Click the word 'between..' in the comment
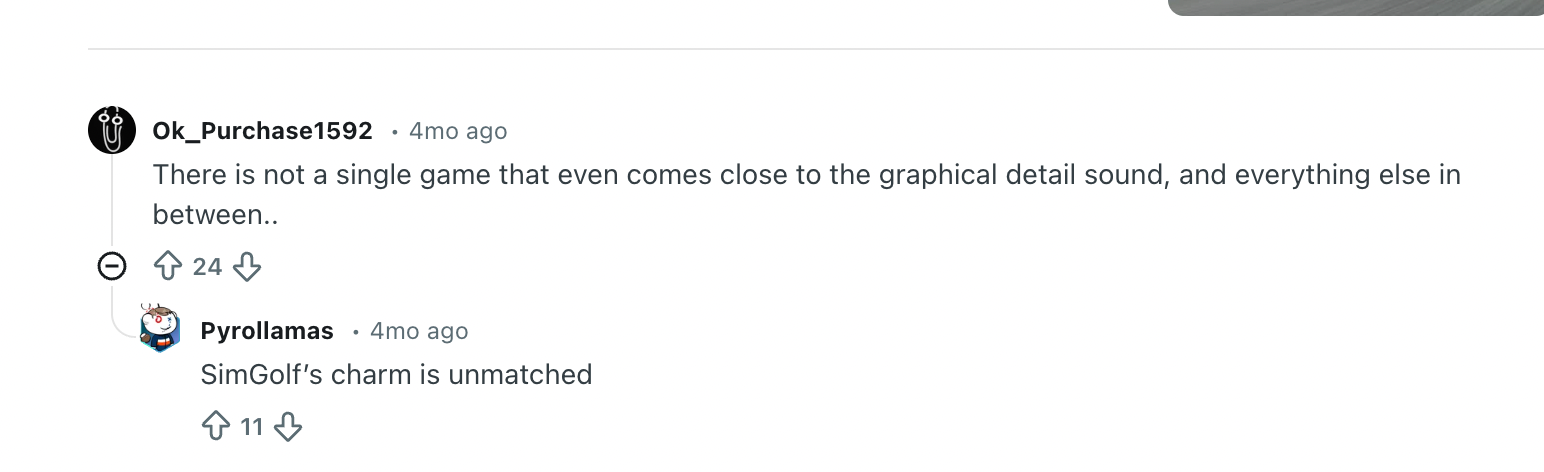The height and width of the screenshot is (472, 1544). [211, 214]
